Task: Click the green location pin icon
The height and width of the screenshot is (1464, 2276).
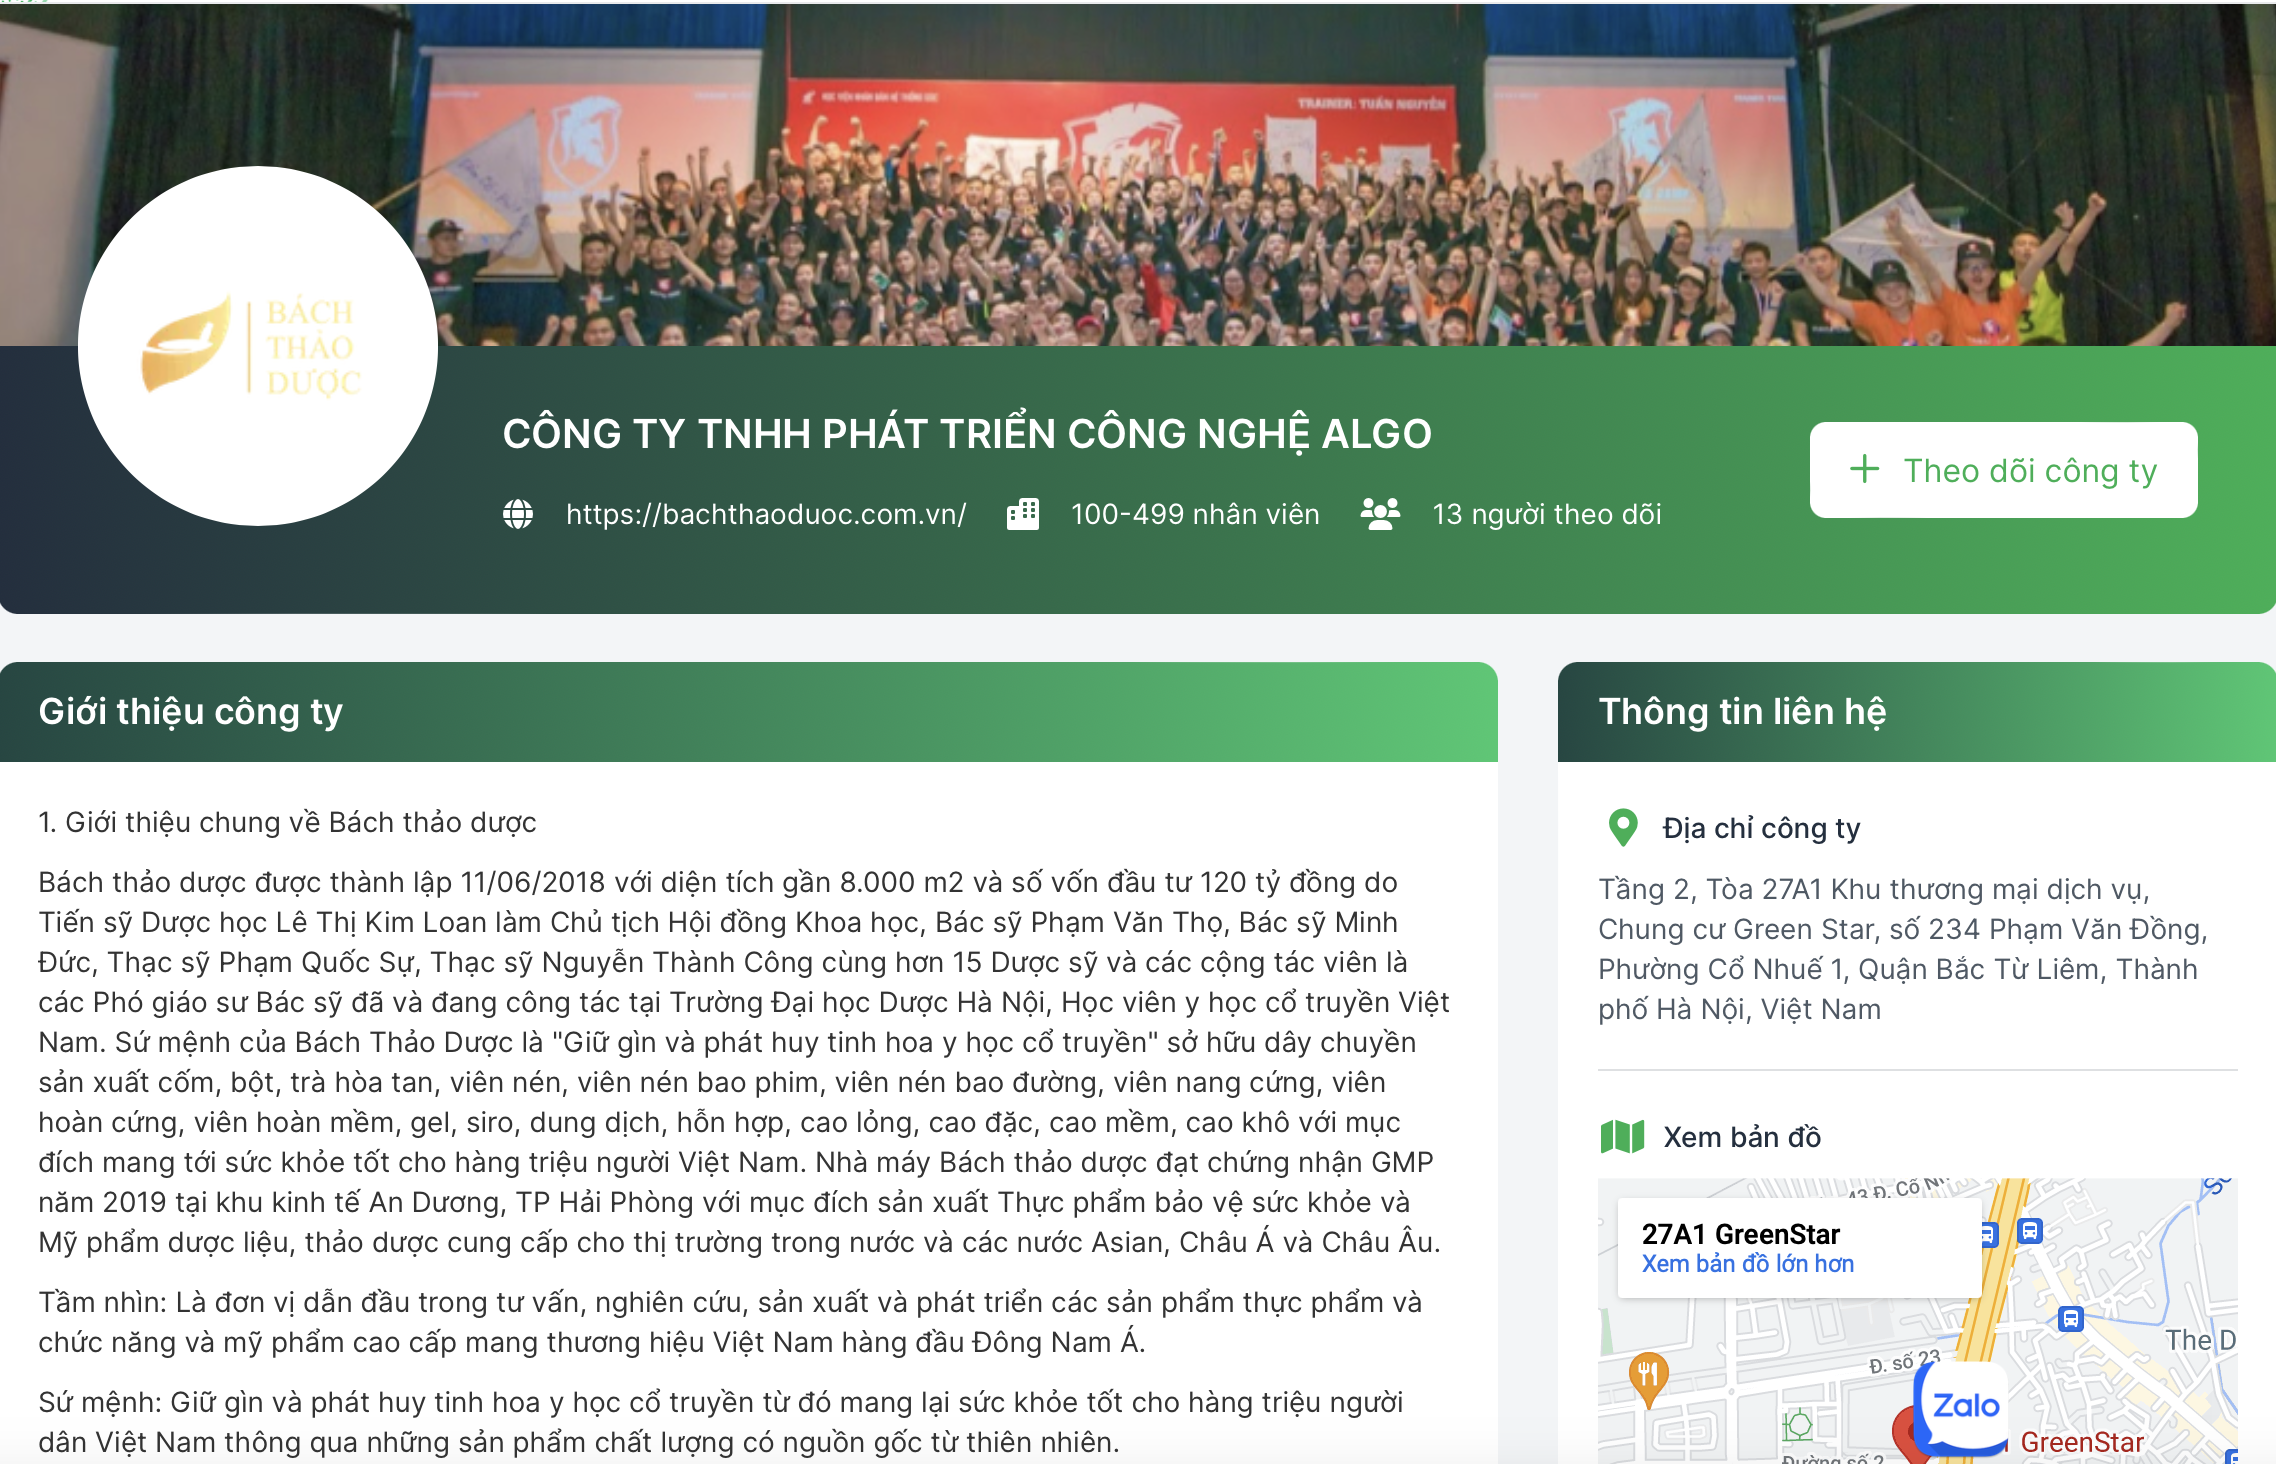Action: point(1622,827)
